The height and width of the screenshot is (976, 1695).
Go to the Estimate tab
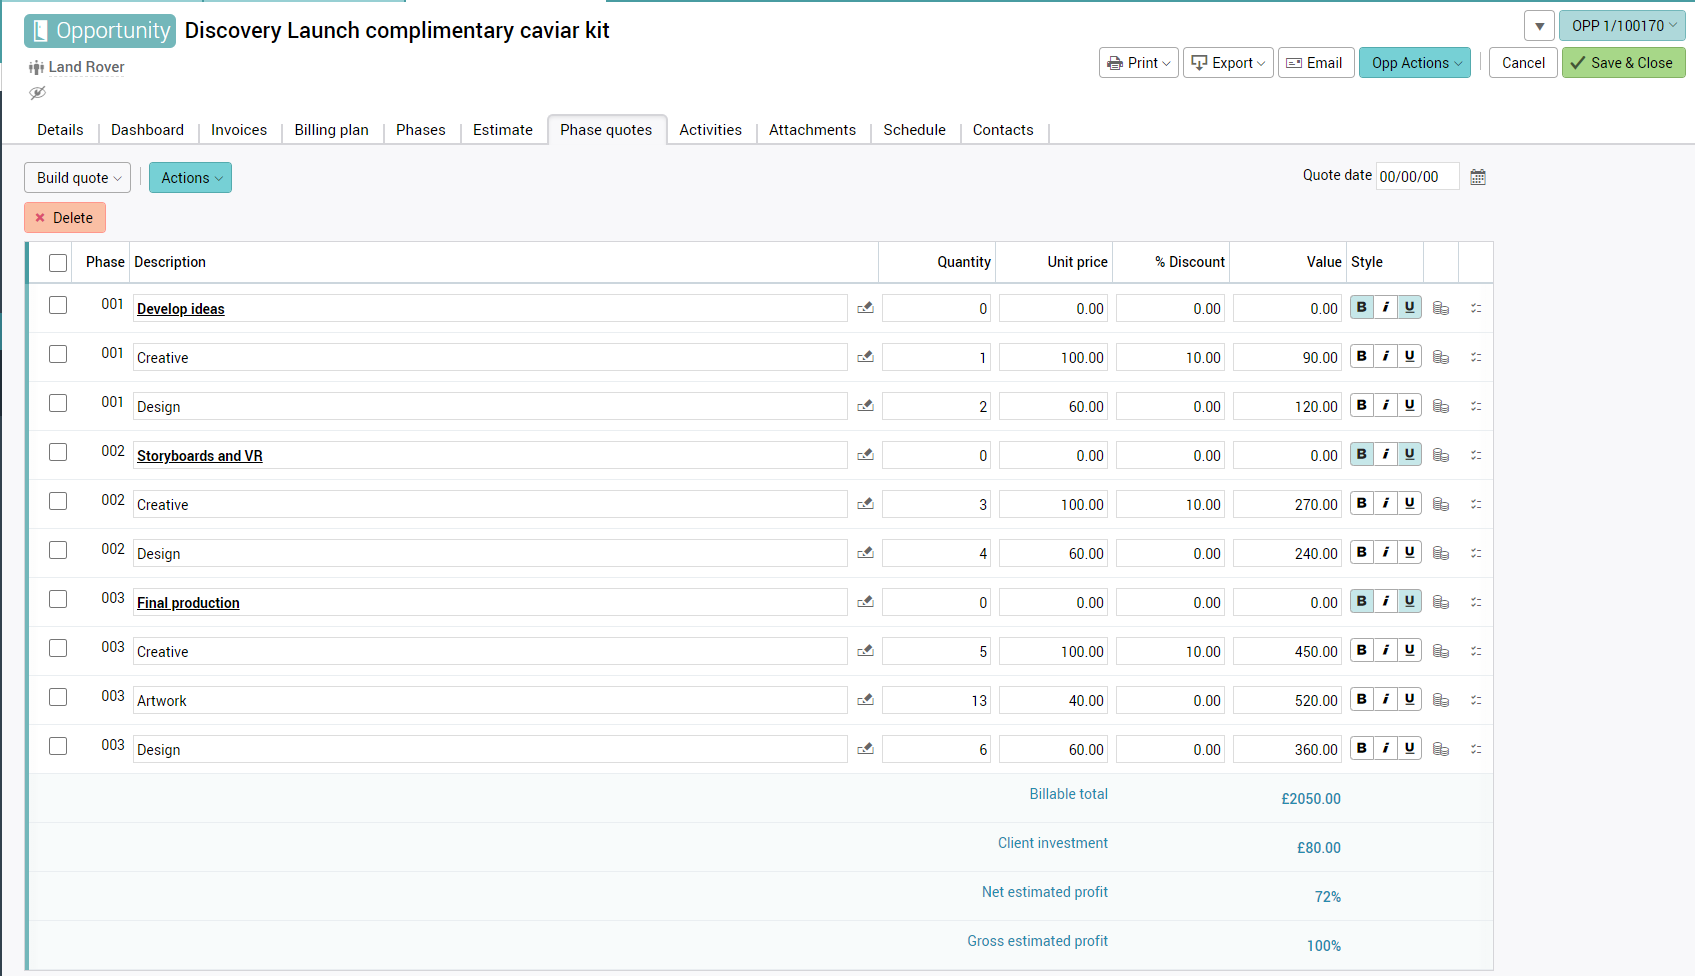(x=502, y=130)
